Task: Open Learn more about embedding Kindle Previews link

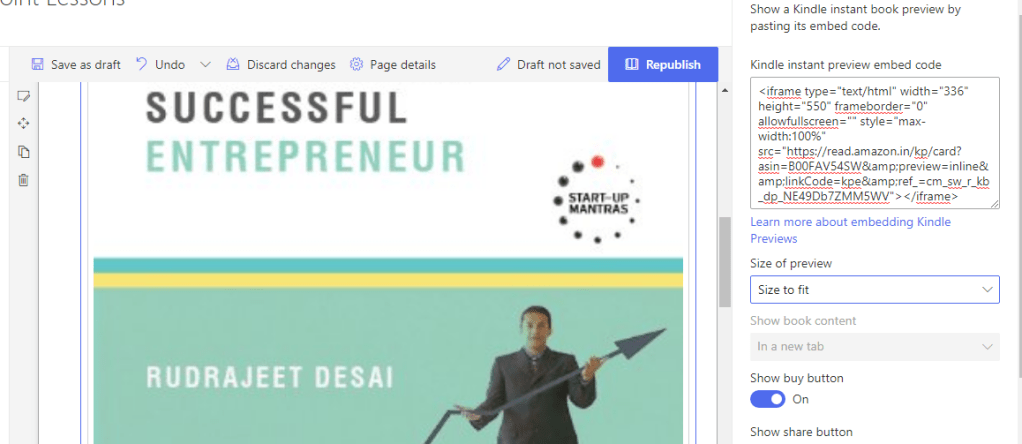Action: [851, 230]
